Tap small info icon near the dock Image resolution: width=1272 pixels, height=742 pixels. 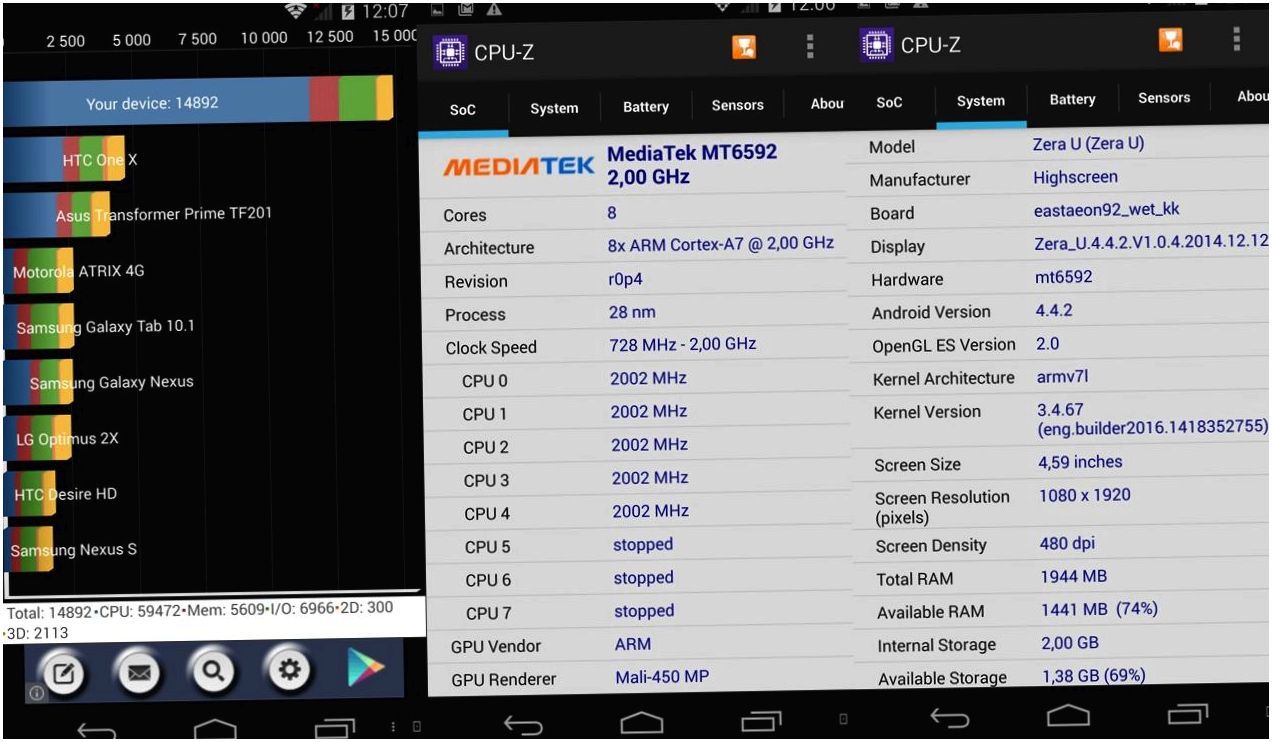36,692
